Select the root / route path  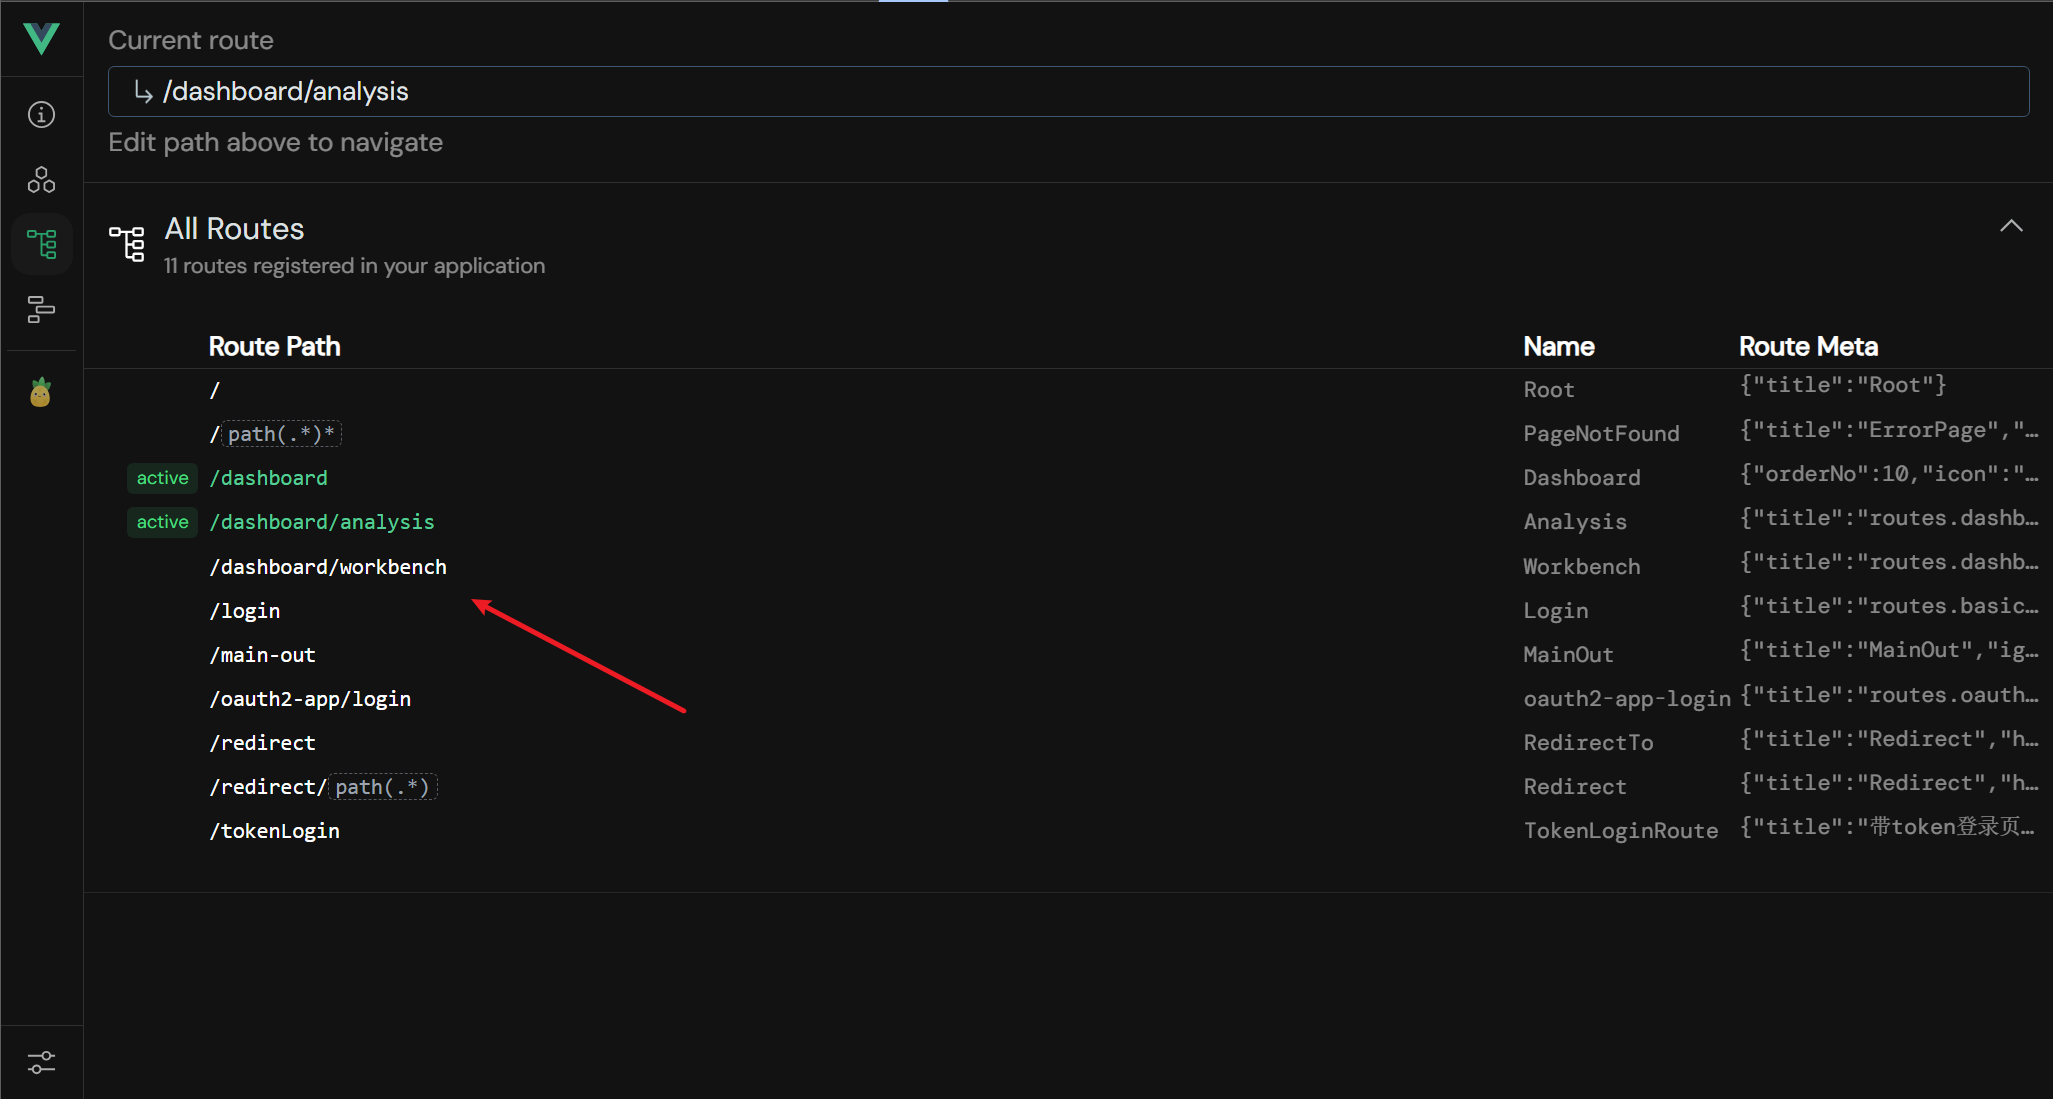214,391
